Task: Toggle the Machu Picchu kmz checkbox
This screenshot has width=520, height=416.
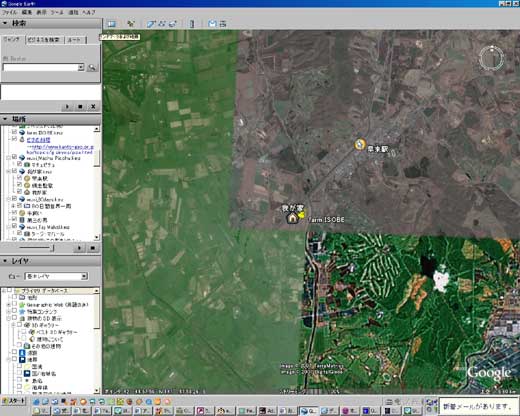Action: coord(14,157)
